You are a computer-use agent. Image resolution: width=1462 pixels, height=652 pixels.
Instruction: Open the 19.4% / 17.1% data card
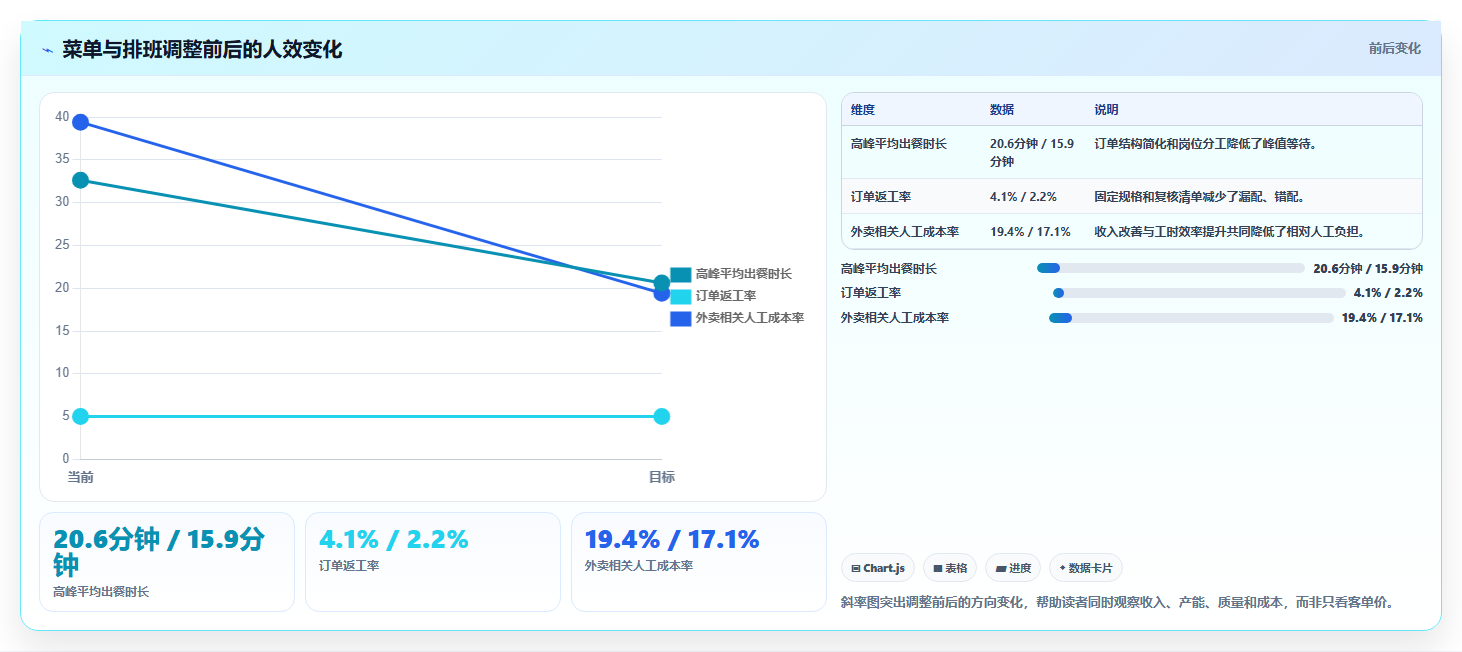pyautogui.click(x=699, y=562)
